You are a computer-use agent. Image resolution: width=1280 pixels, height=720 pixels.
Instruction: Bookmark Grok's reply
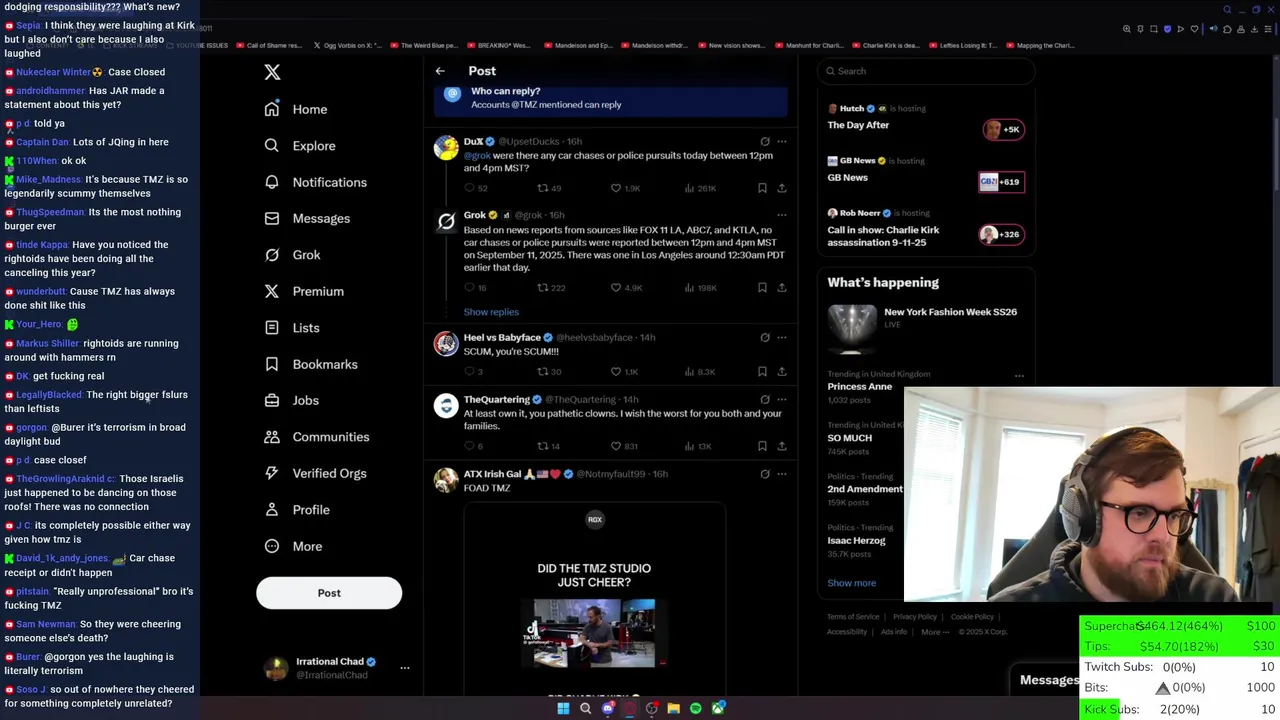[x=762, y=288]
